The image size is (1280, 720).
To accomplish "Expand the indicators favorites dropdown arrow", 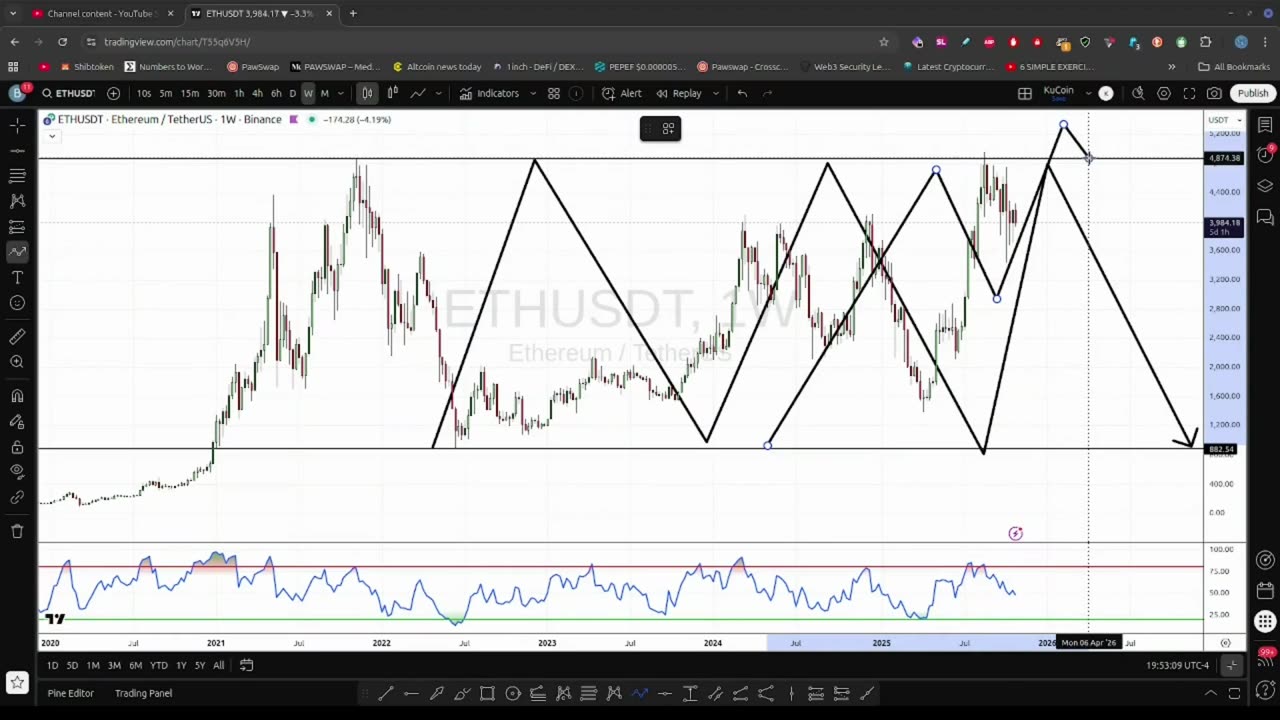I will coord(533,93).
